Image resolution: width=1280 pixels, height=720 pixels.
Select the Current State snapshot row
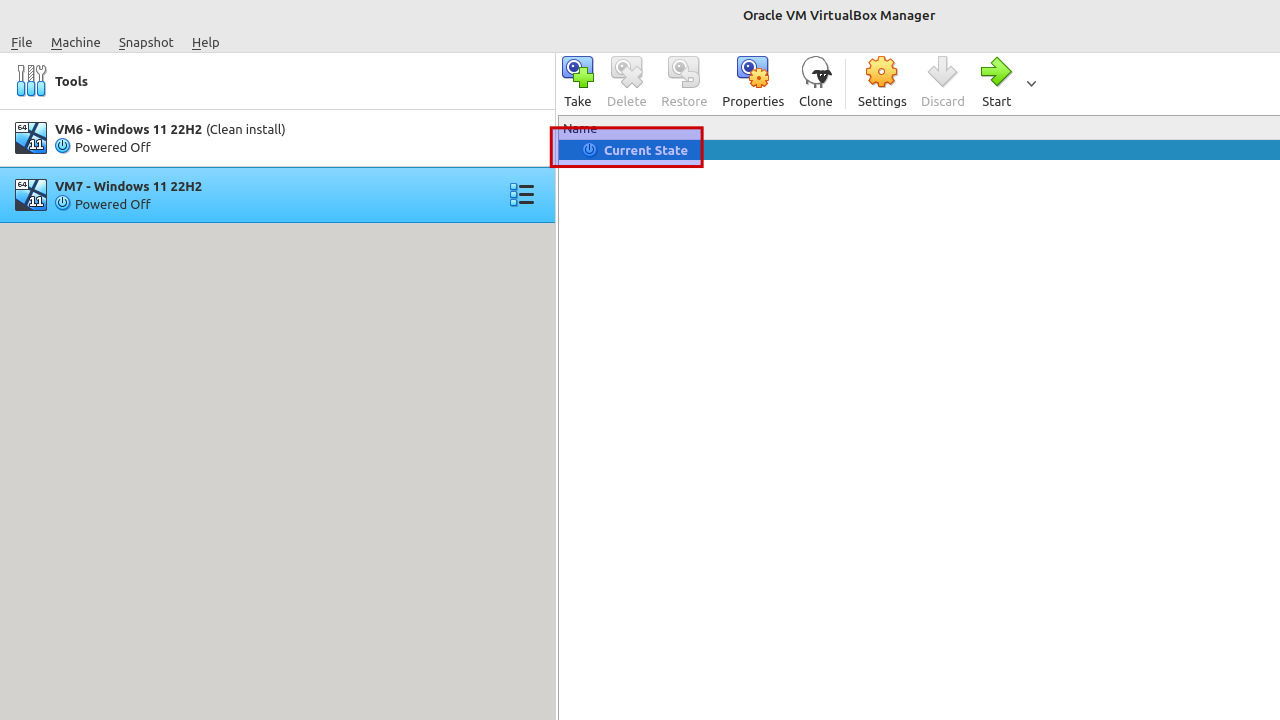[x=919, y=150]
